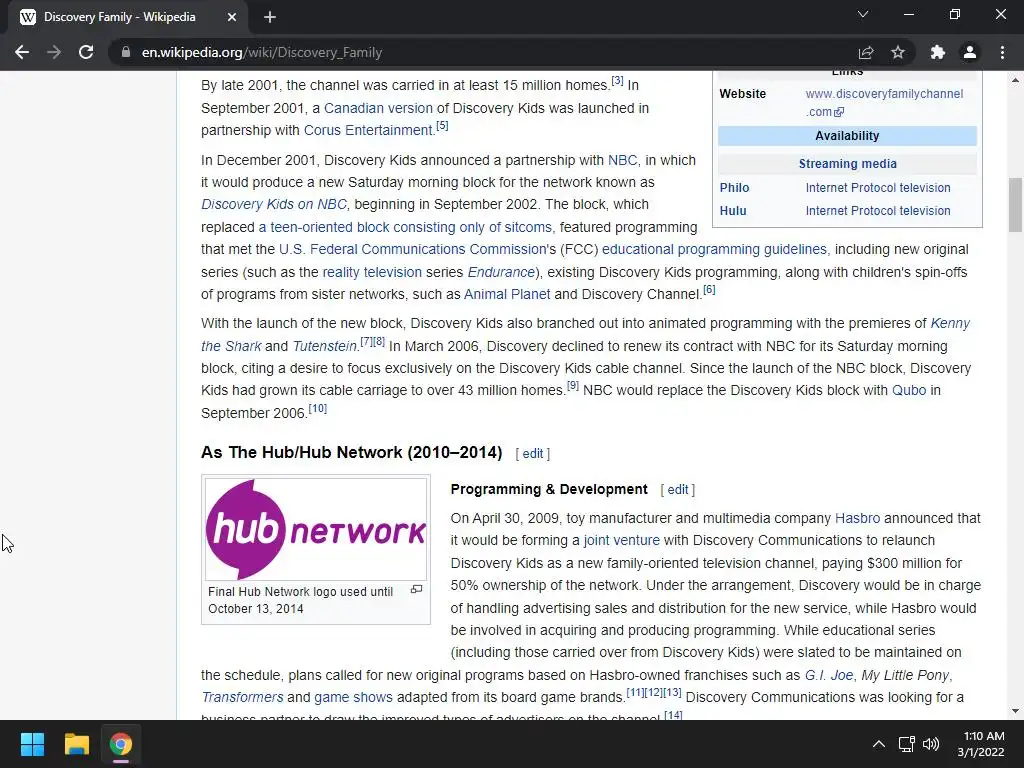Open Philo's Internet Protocol television link
Screen dimensions: 1024x768
pyautogui.click(x=878, y=188)
